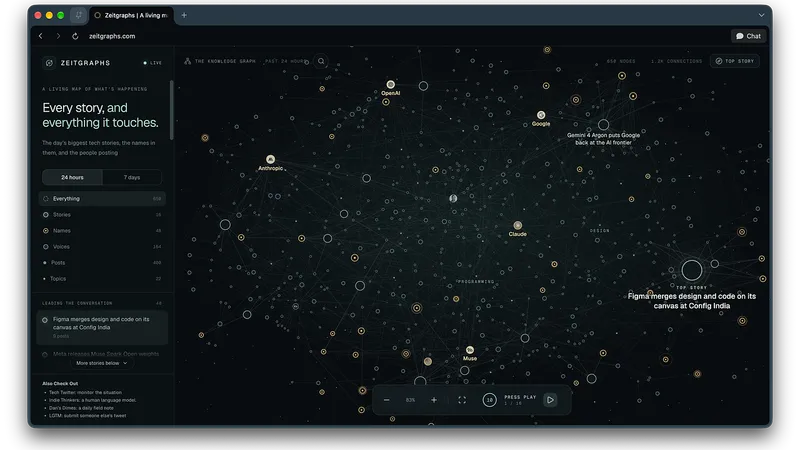800x450 pixels.
Task: Select the Everything filter
Action: point(102,198)
